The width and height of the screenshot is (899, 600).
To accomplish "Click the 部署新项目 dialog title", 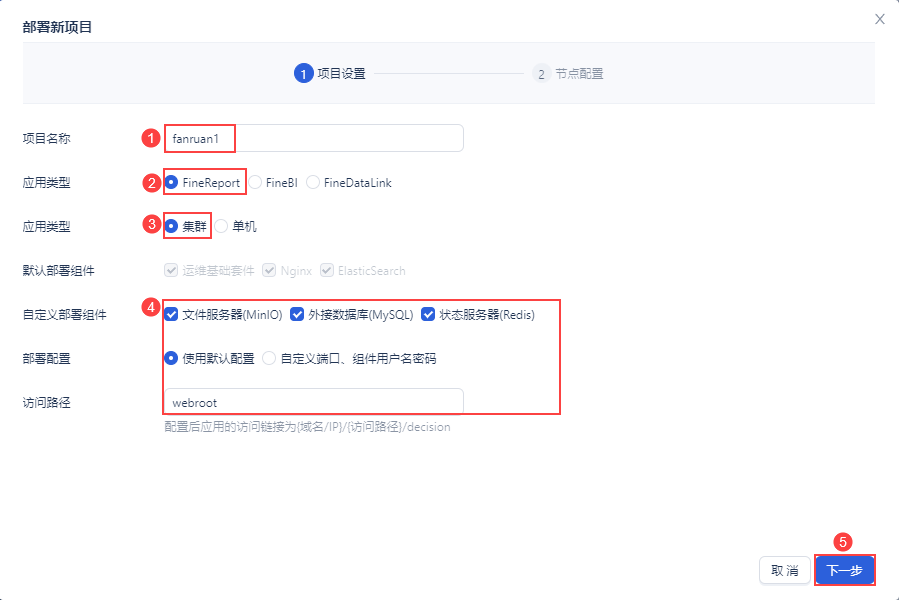I will pos(57,27).
